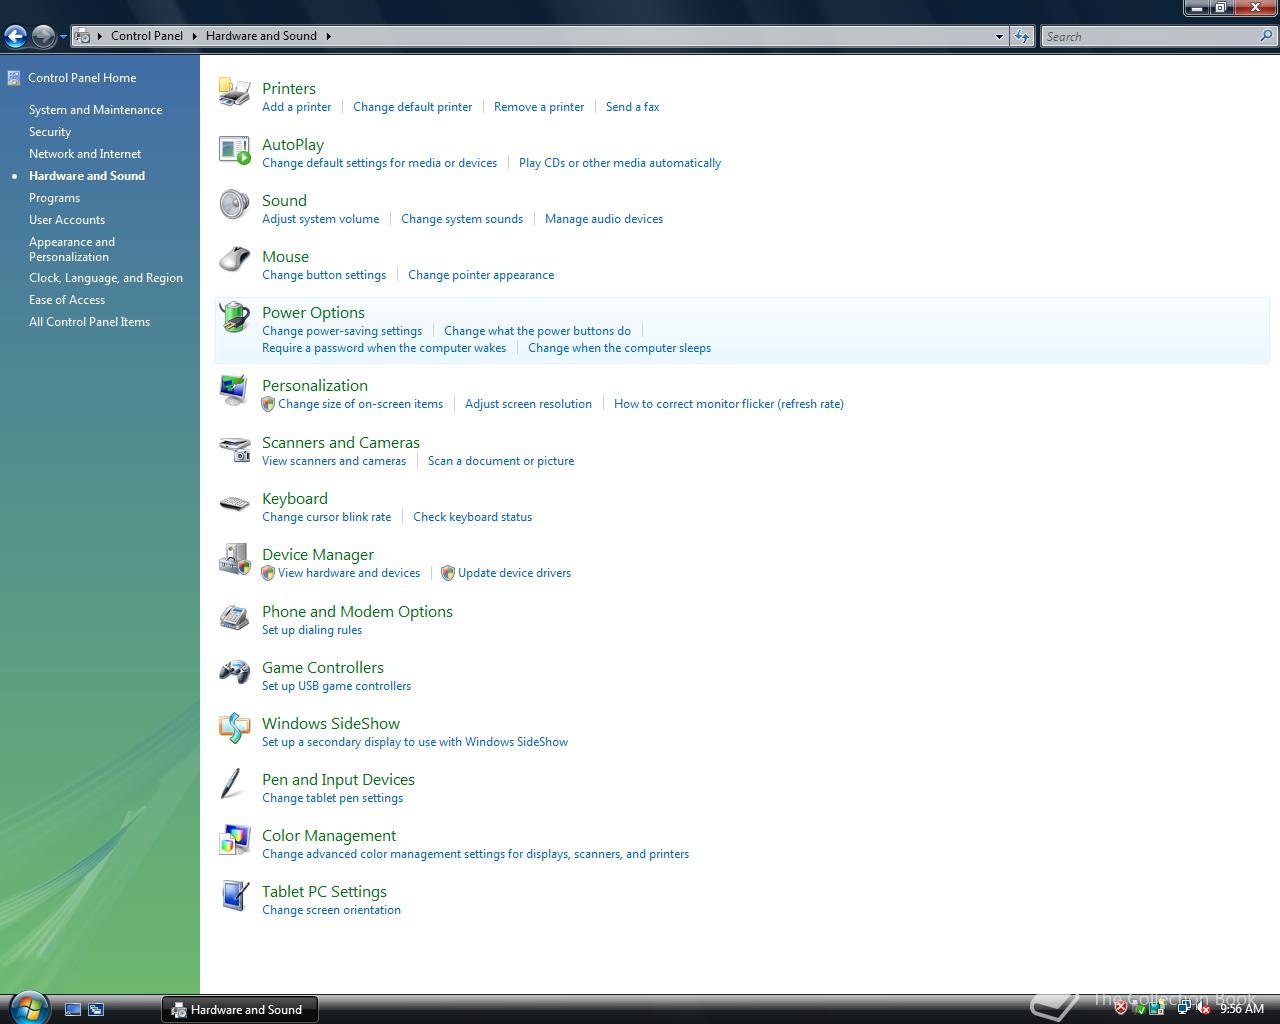Image resolution: width=1280 pixels, height=1024 pixels.
Task: Open the AutoPlay icon
Action: (x=234, y=149)
